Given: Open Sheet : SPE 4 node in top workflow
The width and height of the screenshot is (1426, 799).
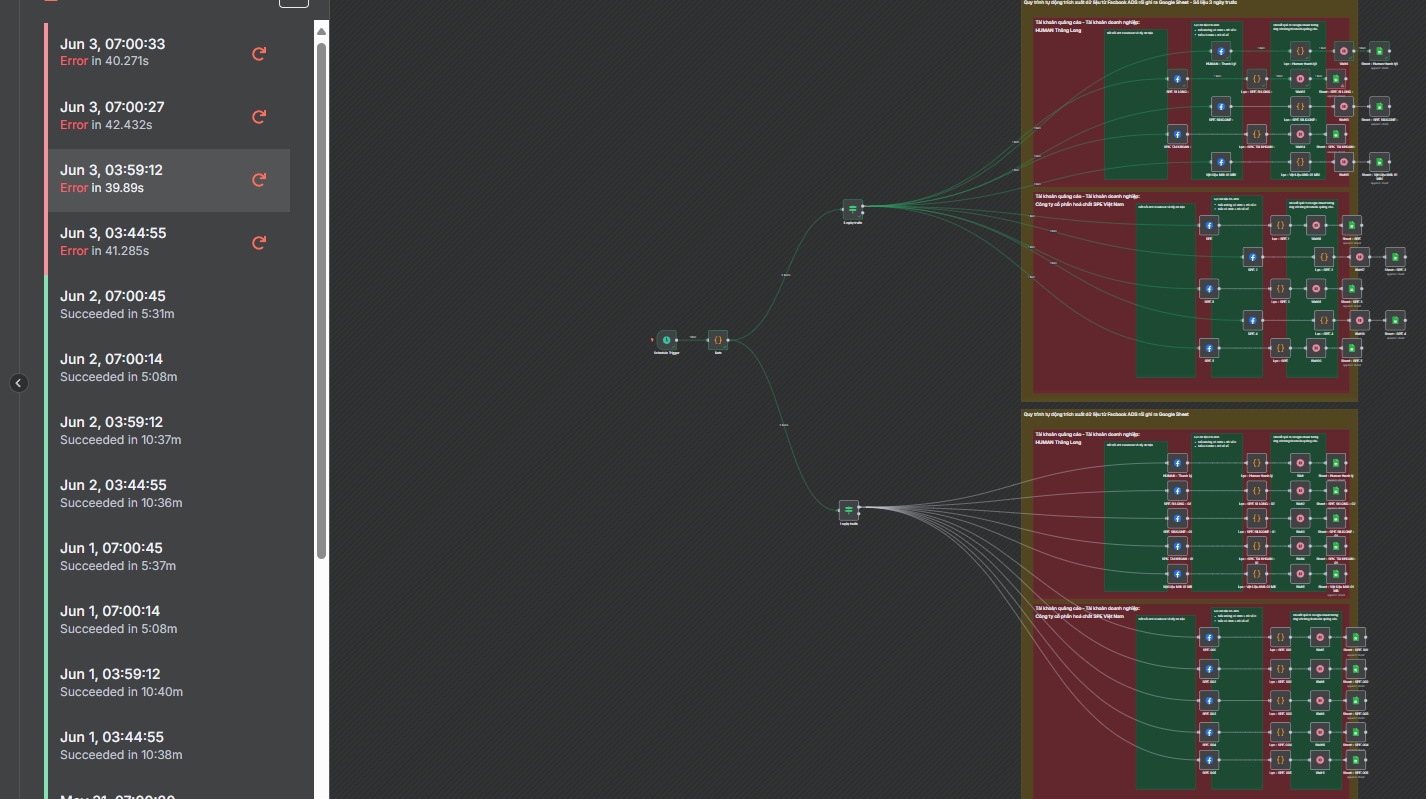Looking at the screenshot, I should (x=1395, y=320).
